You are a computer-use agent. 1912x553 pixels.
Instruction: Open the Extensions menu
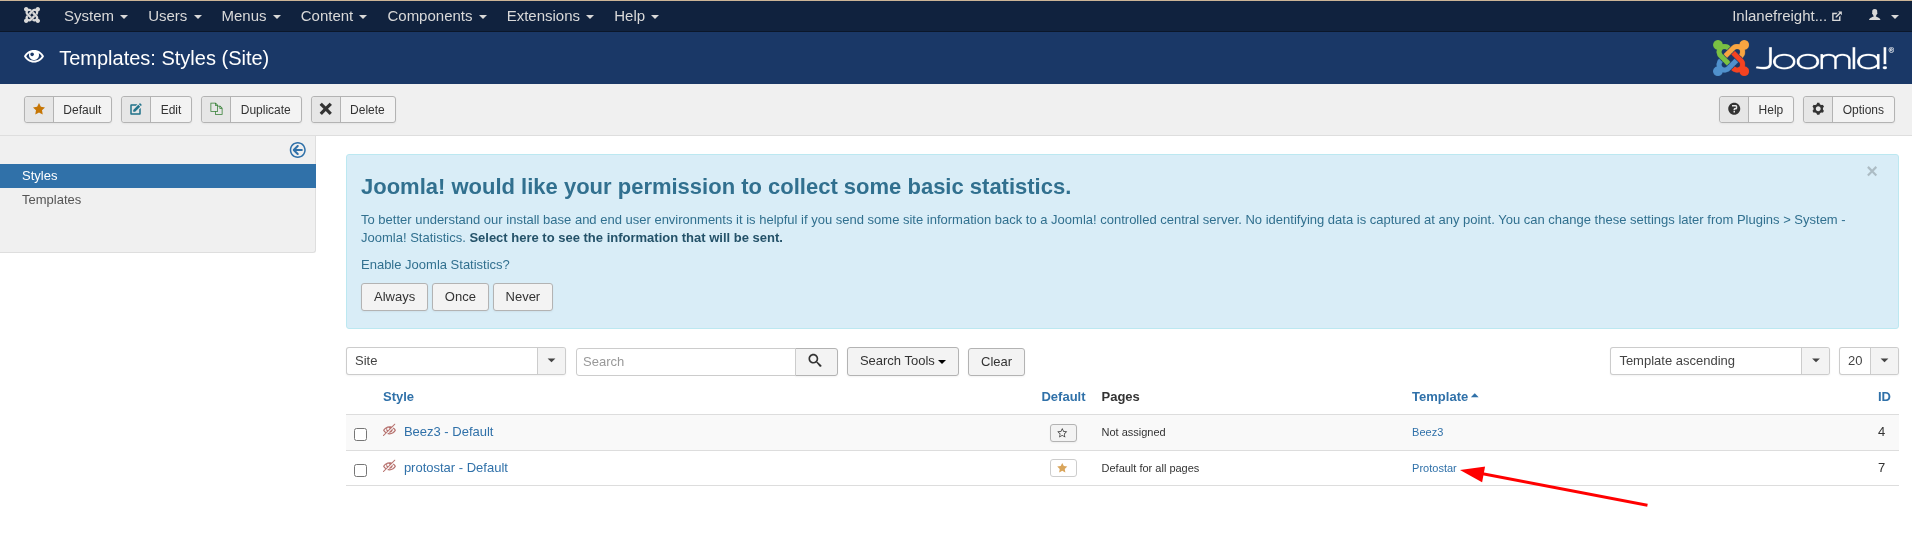coord(550,16)
